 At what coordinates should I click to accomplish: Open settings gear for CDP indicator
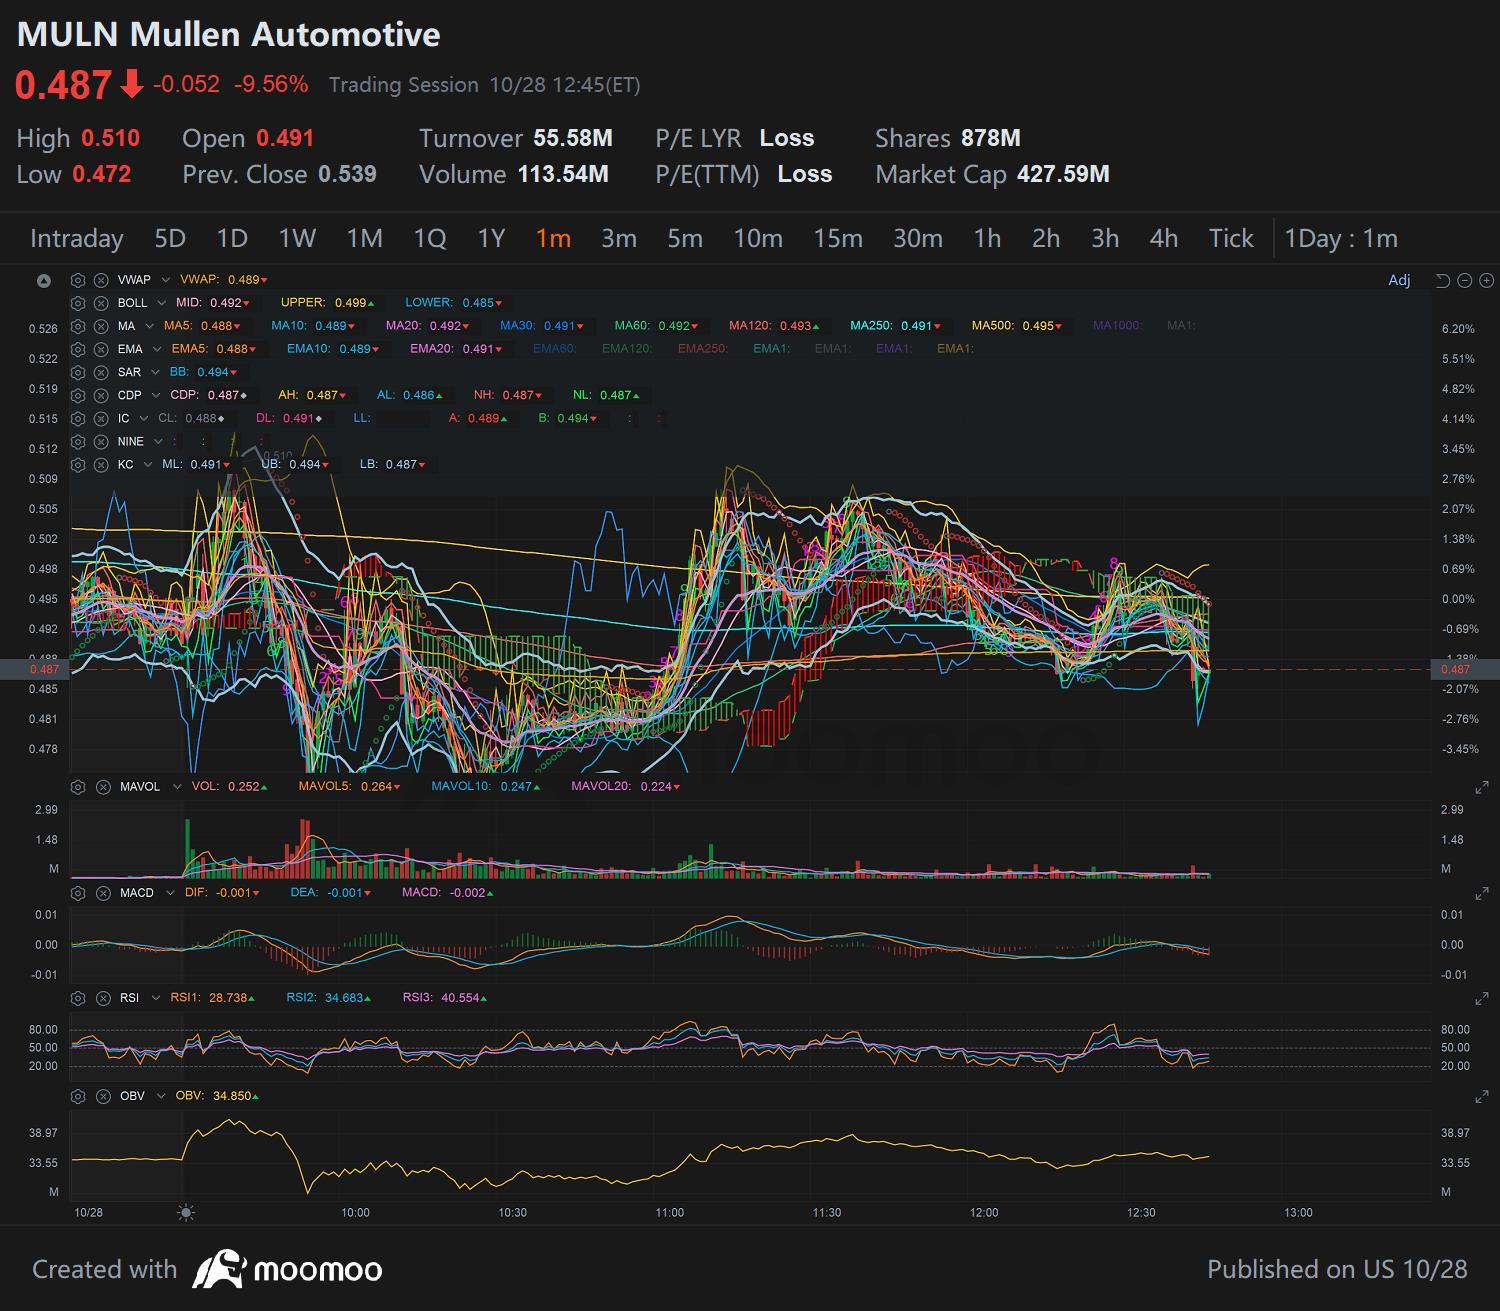78,395
